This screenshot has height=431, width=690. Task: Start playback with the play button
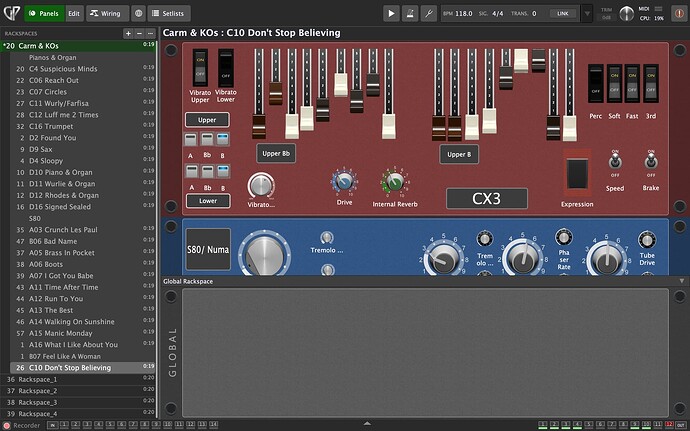(x=391, y=14)
